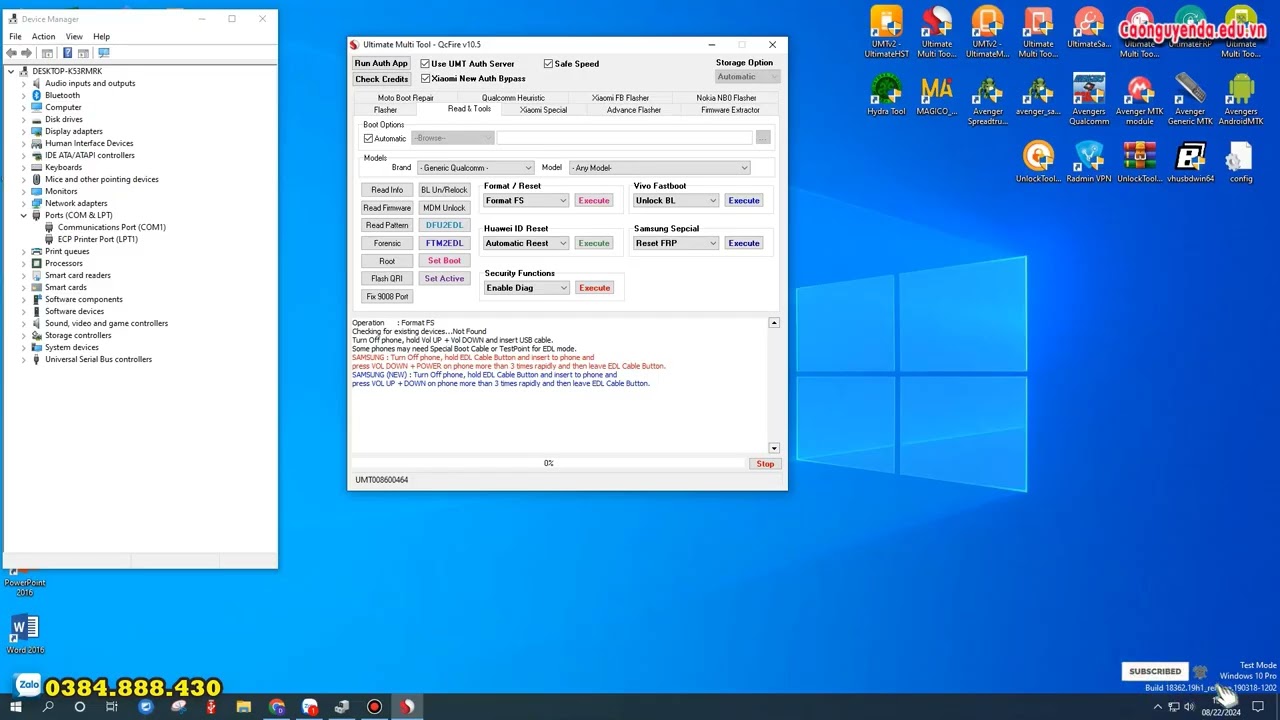Open the Brand dropdown showing Generic Qualcomm
Screen dimensions: 1280x720
(x=475, y=168)
